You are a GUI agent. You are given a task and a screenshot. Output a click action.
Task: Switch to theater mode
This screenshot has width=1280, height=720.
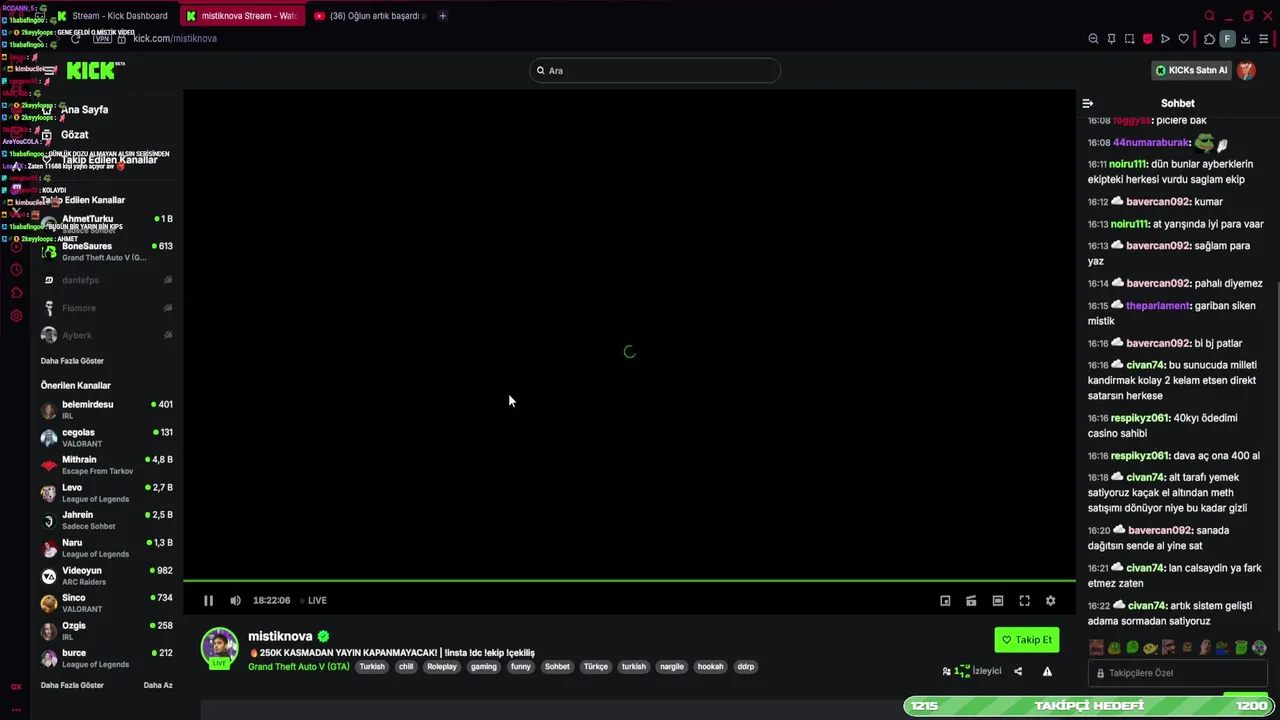coord(998,600)
